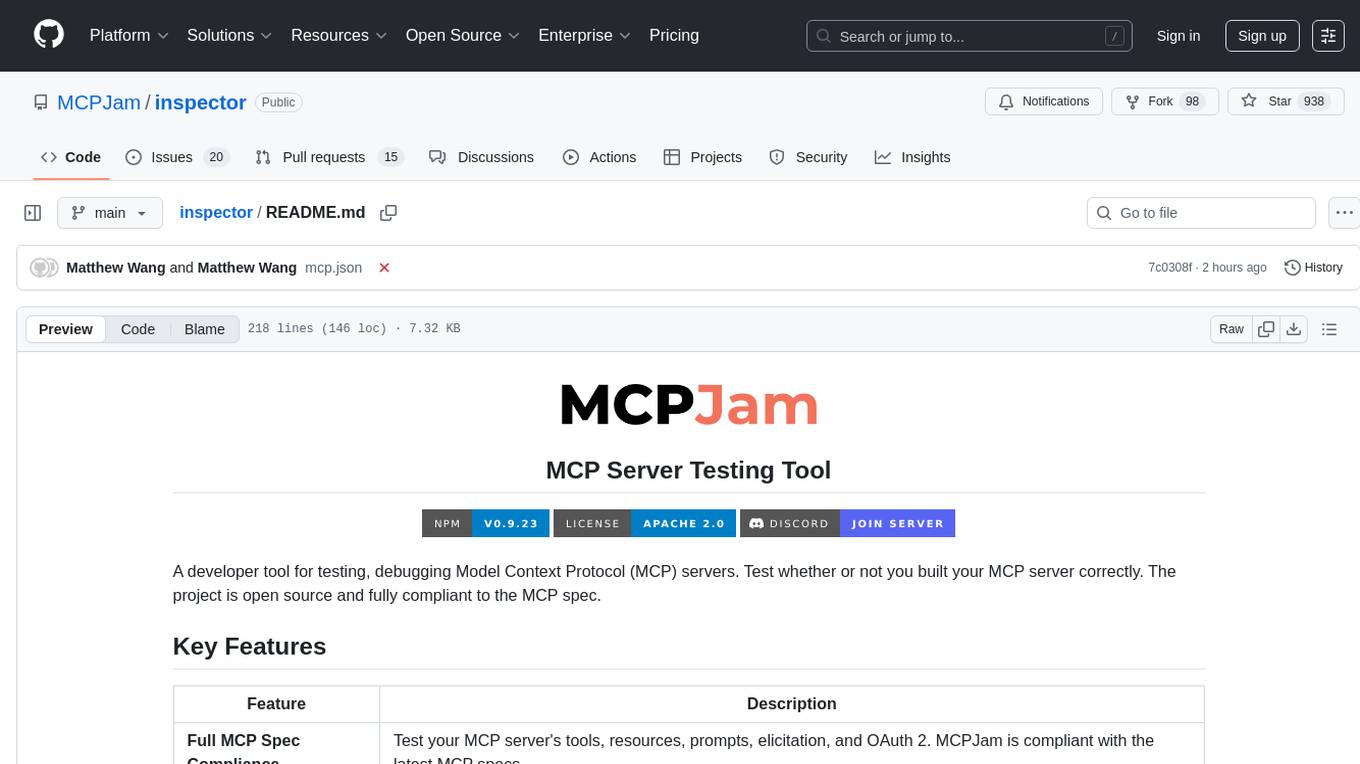Click the Sign up button
Image resolution: width=1360 pixels, height=764 pixels.
click(x=1262, y=36)
